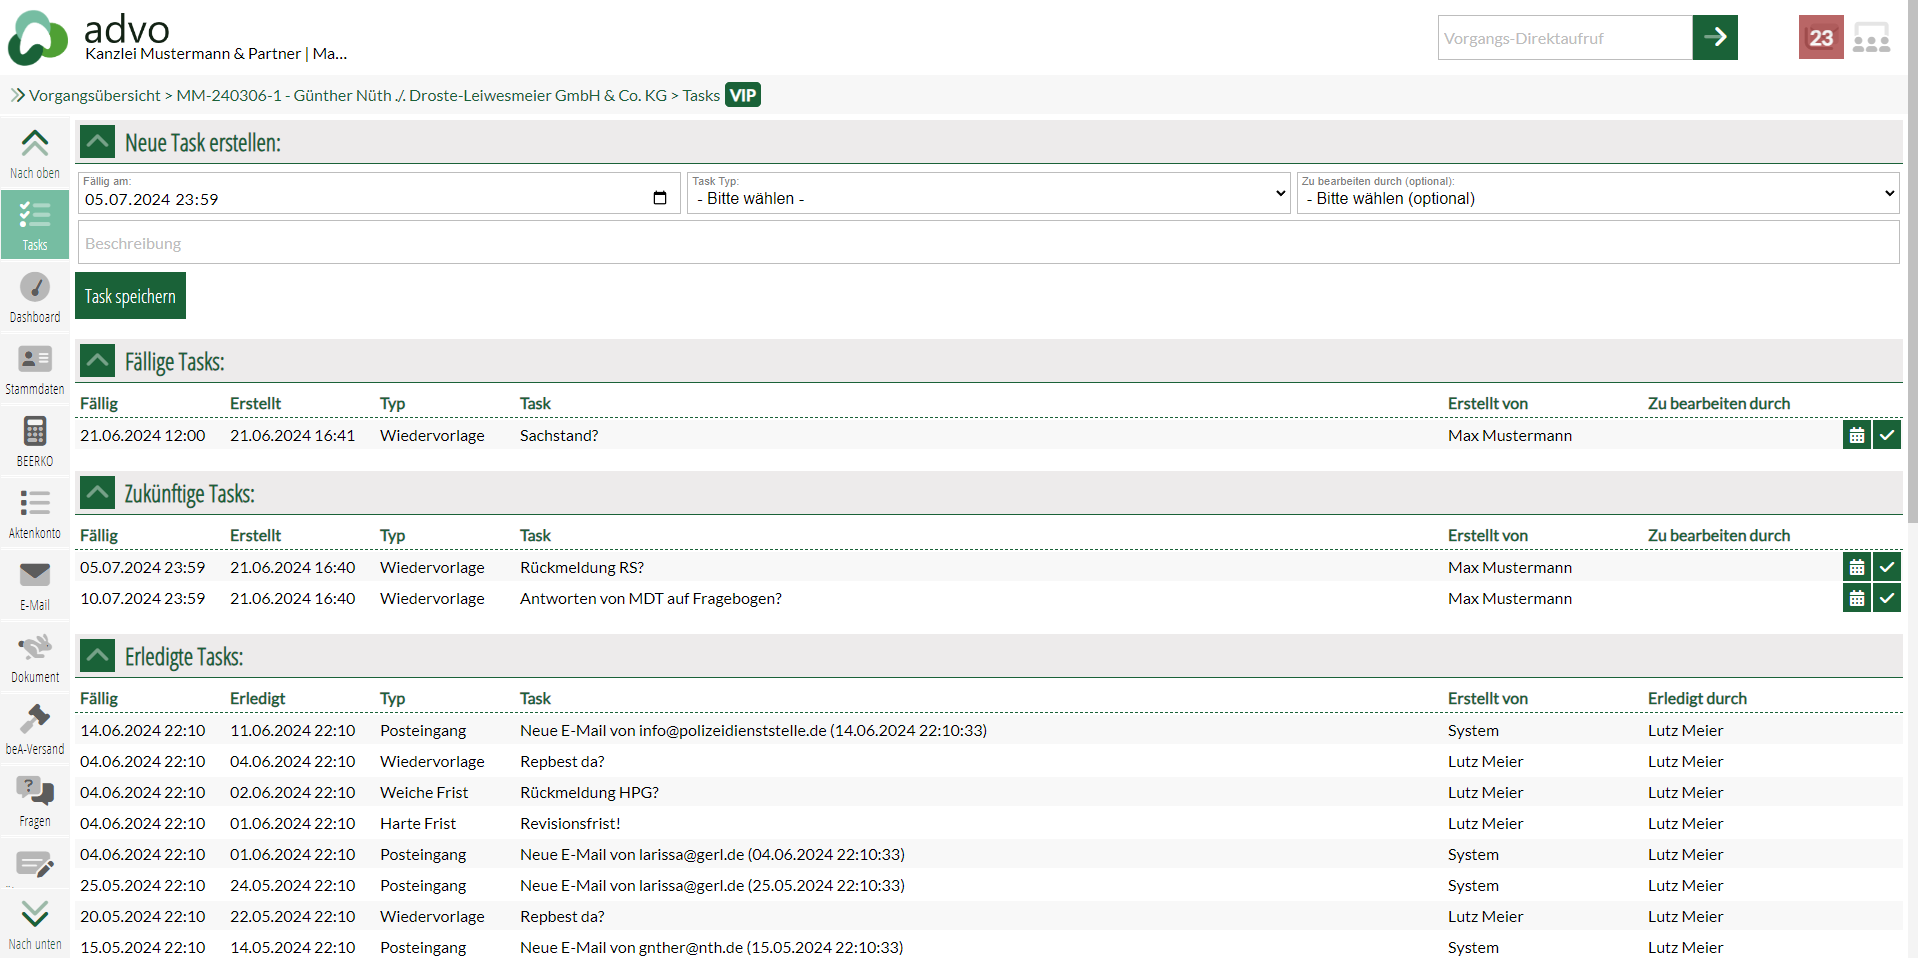Collapse the Erledigte Tasks section
Viewport: 1918px width, 958px height.
97,656
